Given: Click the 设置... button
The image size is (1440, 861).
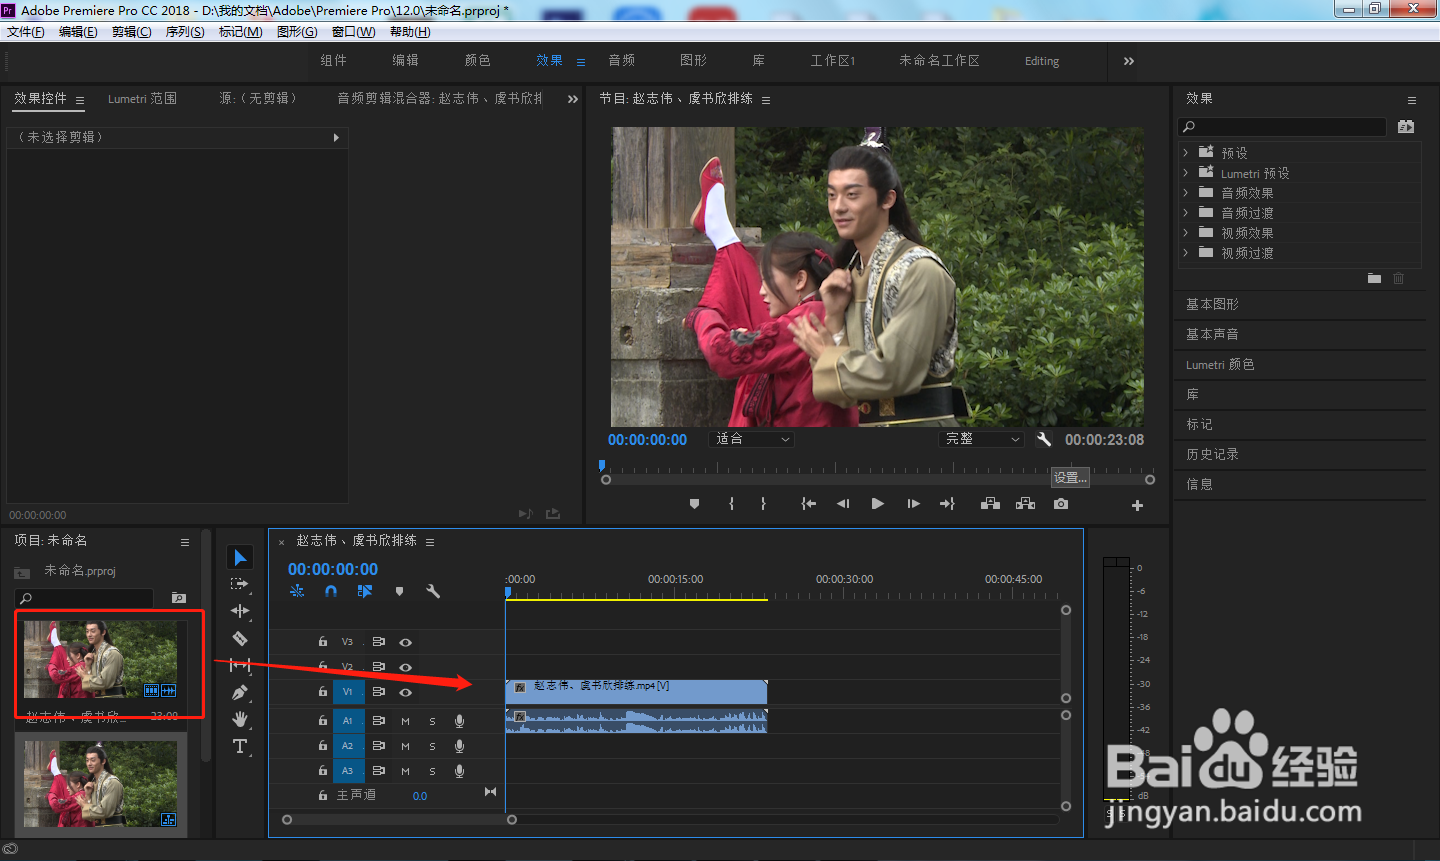Looking at the screenshot, I should 1070,478.
